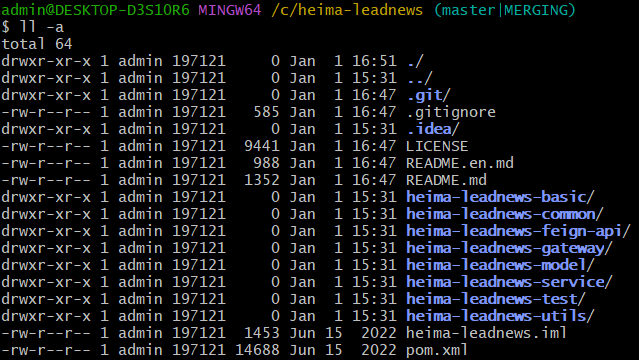Select heima-leadnews-test/ directory

pos(496,299)
